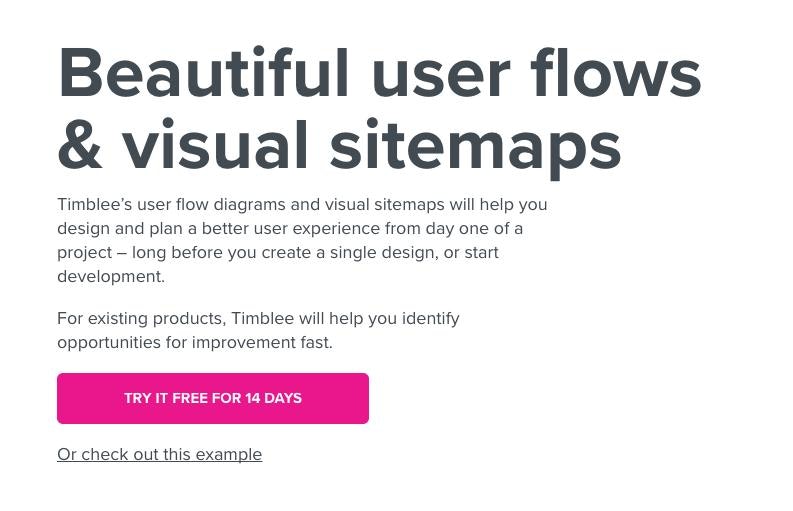The width and height of the screenshot is (793, 511).
Task: Click the word 'user' in the large headline
Action: tap(441, 78)
